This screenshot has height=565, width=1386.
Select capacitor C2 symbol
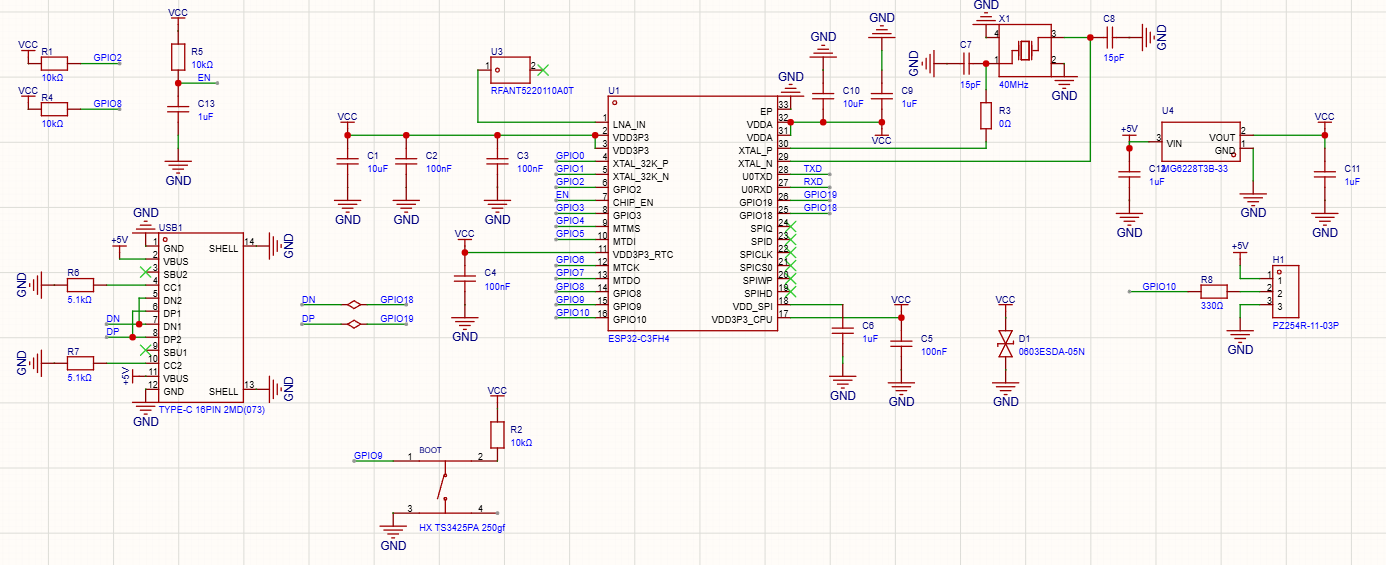[406, 162]
